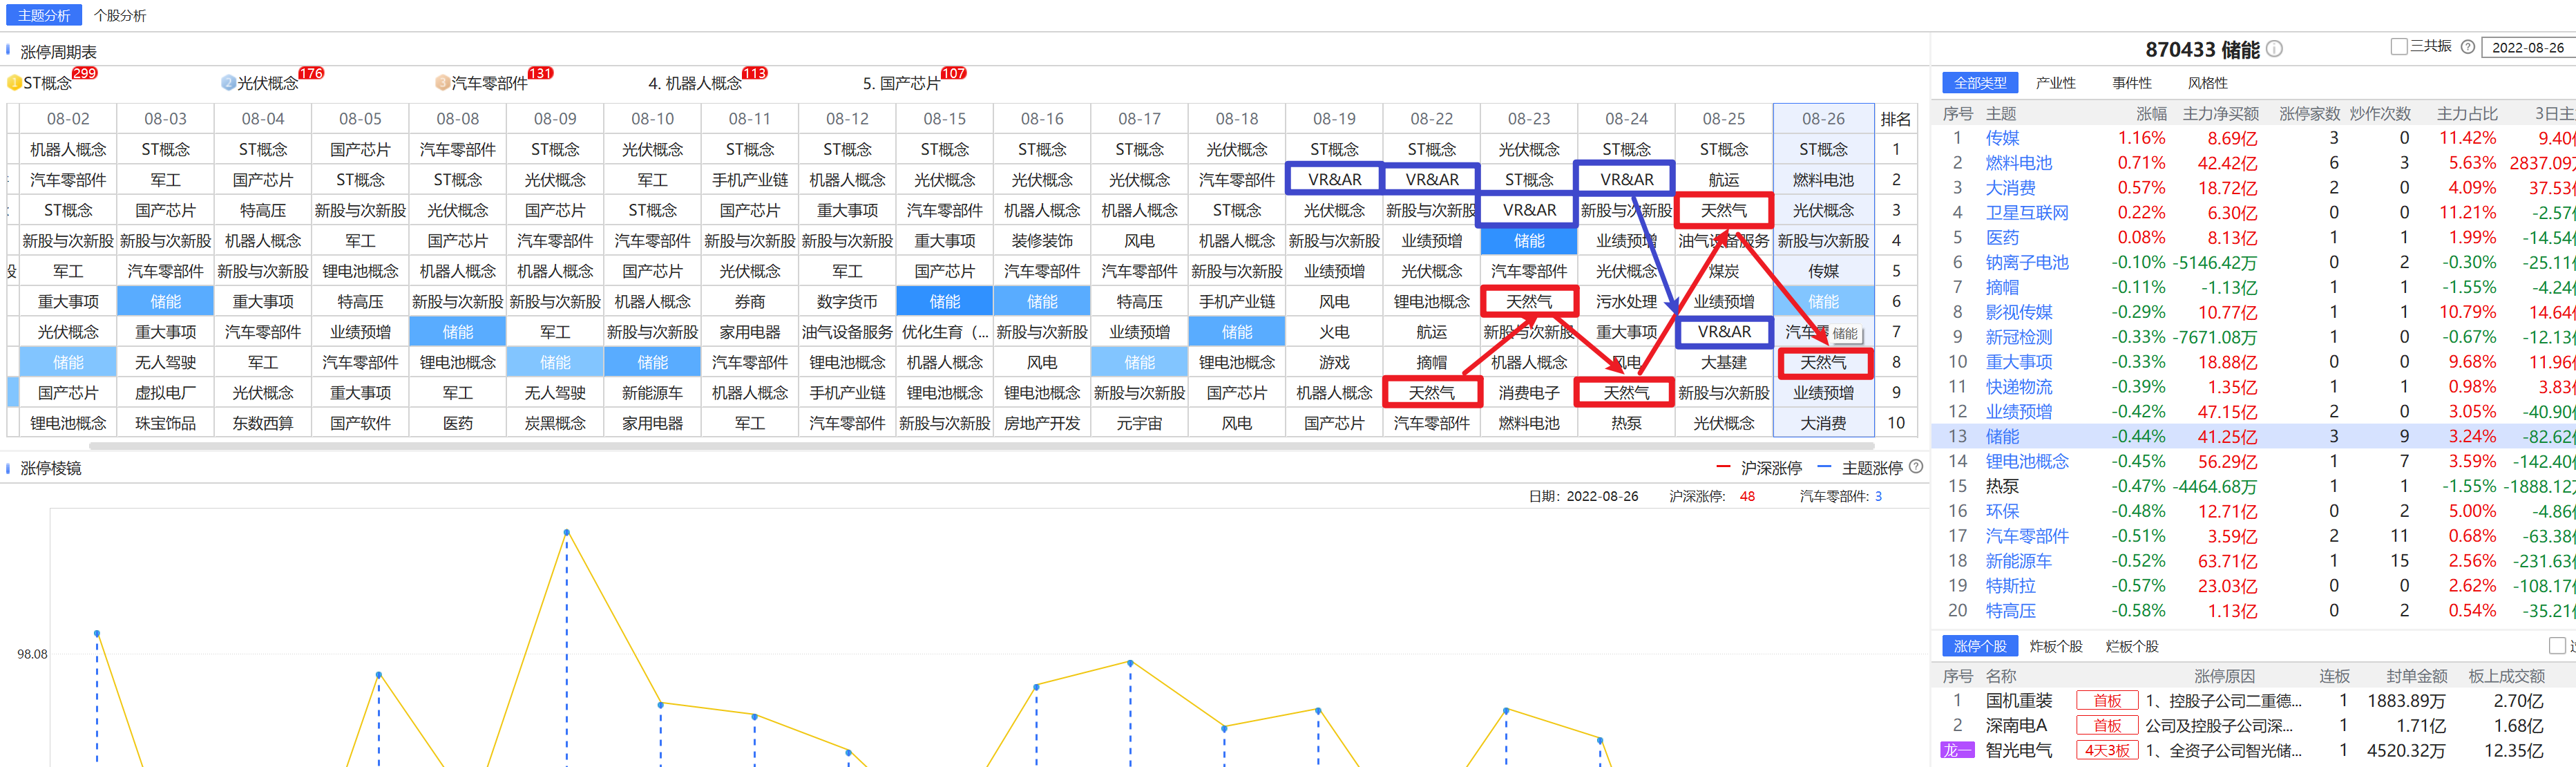
Task: Toggle the 主题涨停 blue legend line
Action: [1824, 467]
